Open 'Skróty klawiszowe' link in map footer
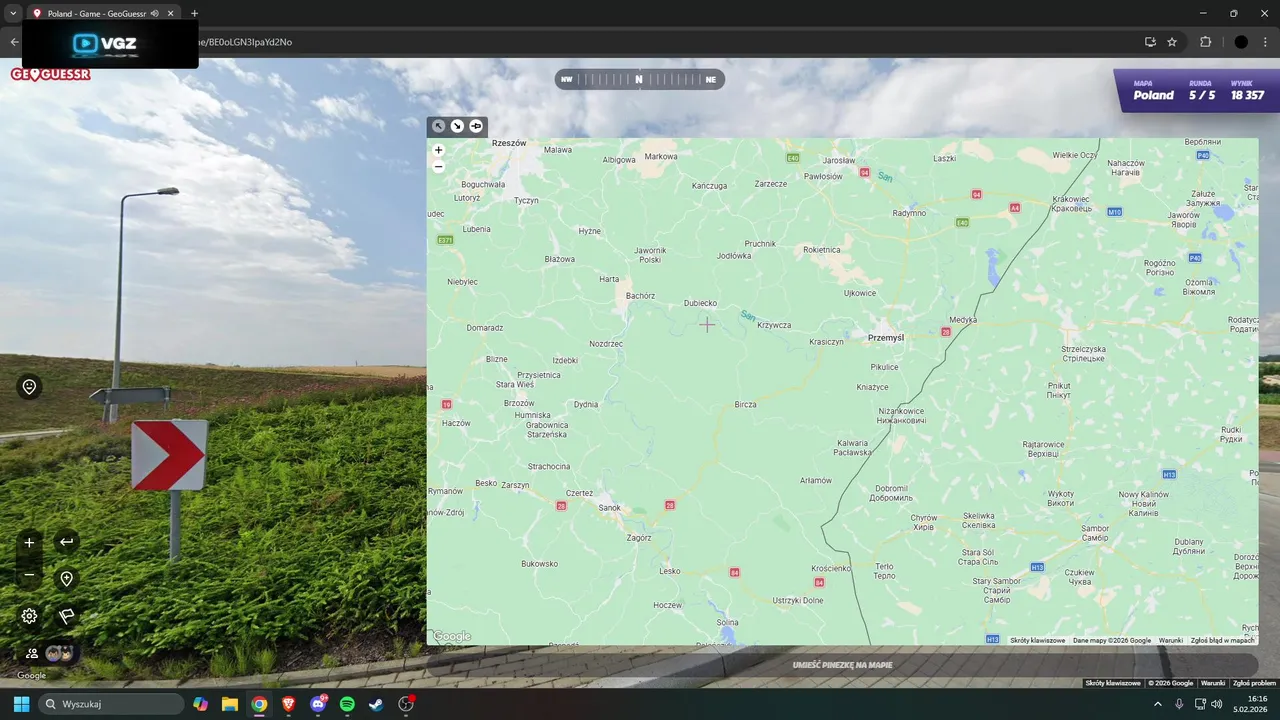This screenshot has width=1280, height=720. [x=1037, y=640]
